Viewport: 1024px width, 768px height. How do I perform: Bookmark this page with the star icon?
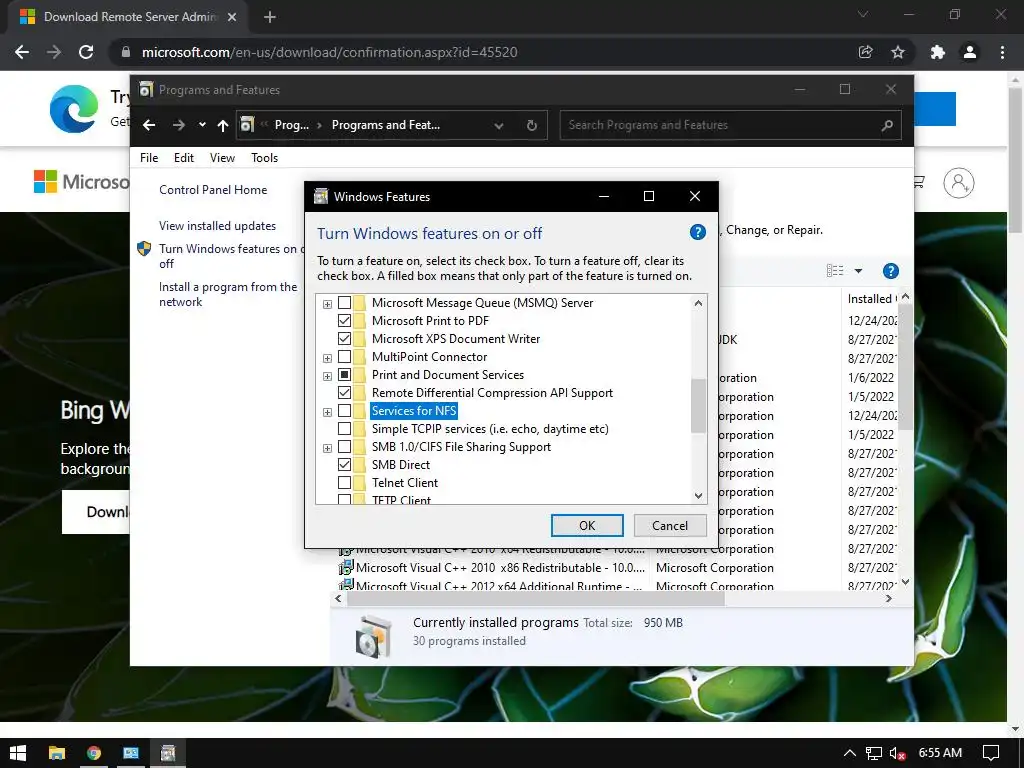click(898, 52)
